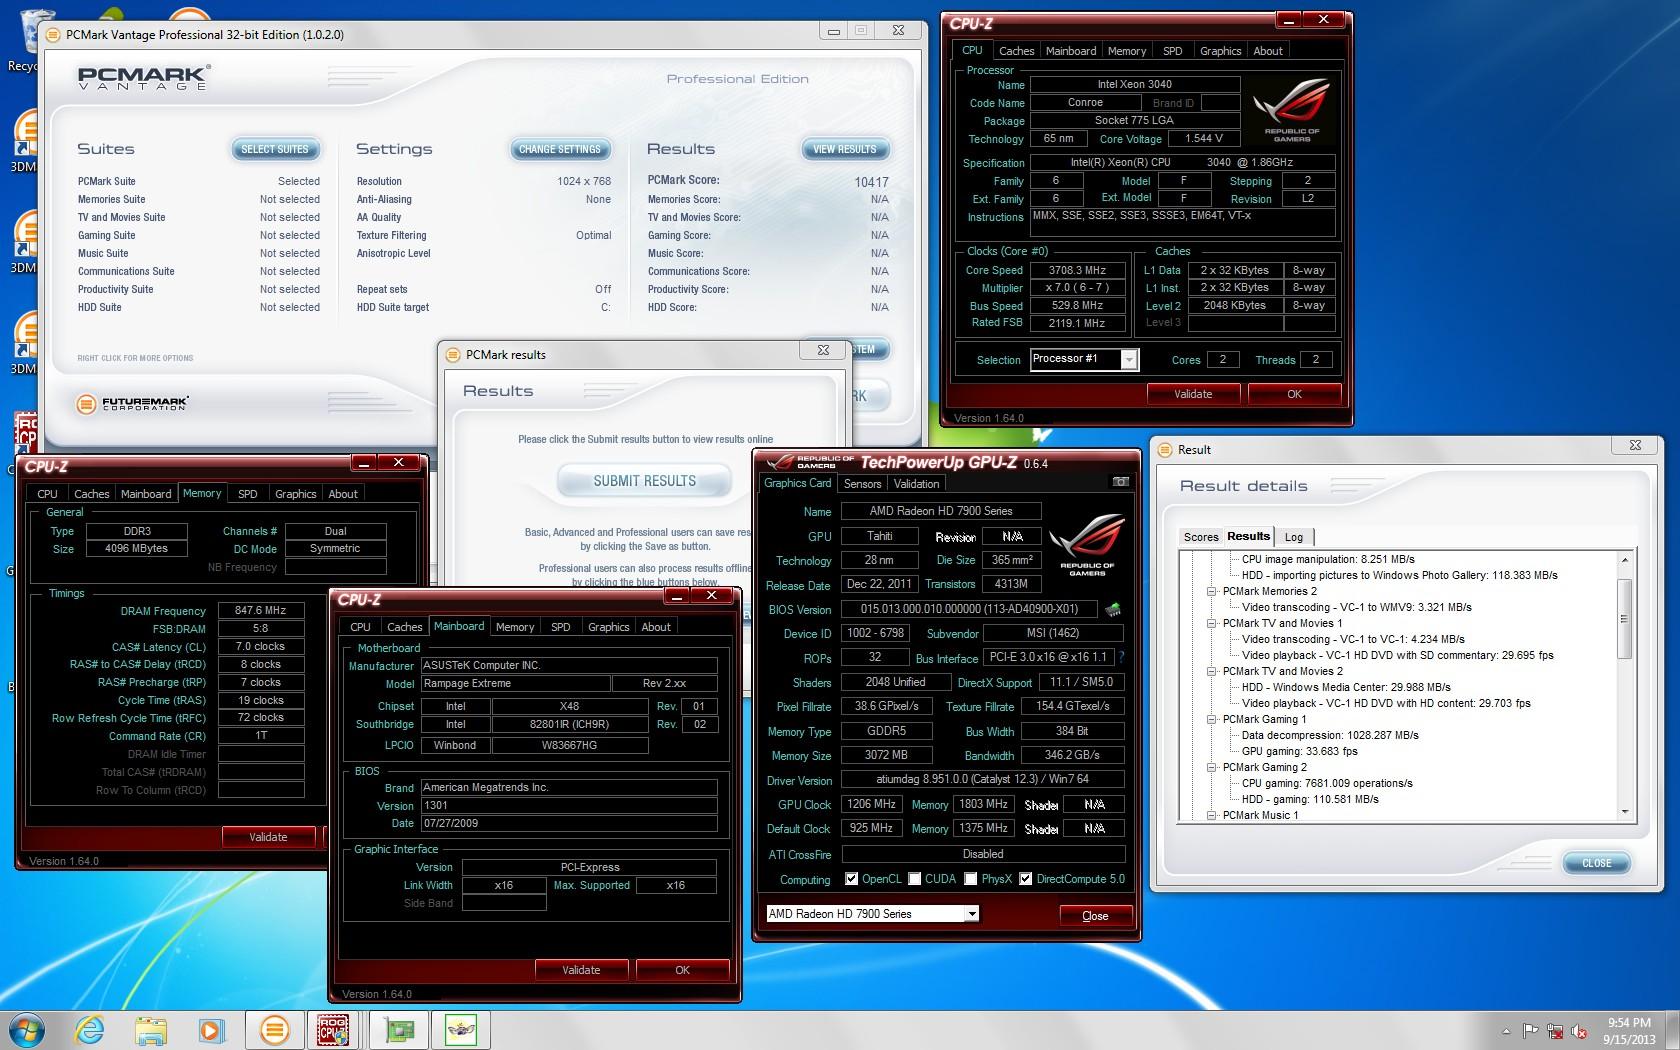Viewport: 1680px width, 1050px height.
Task: Collapse the PCMark TV and Movies 2 node
Action: pos(1211,671)
